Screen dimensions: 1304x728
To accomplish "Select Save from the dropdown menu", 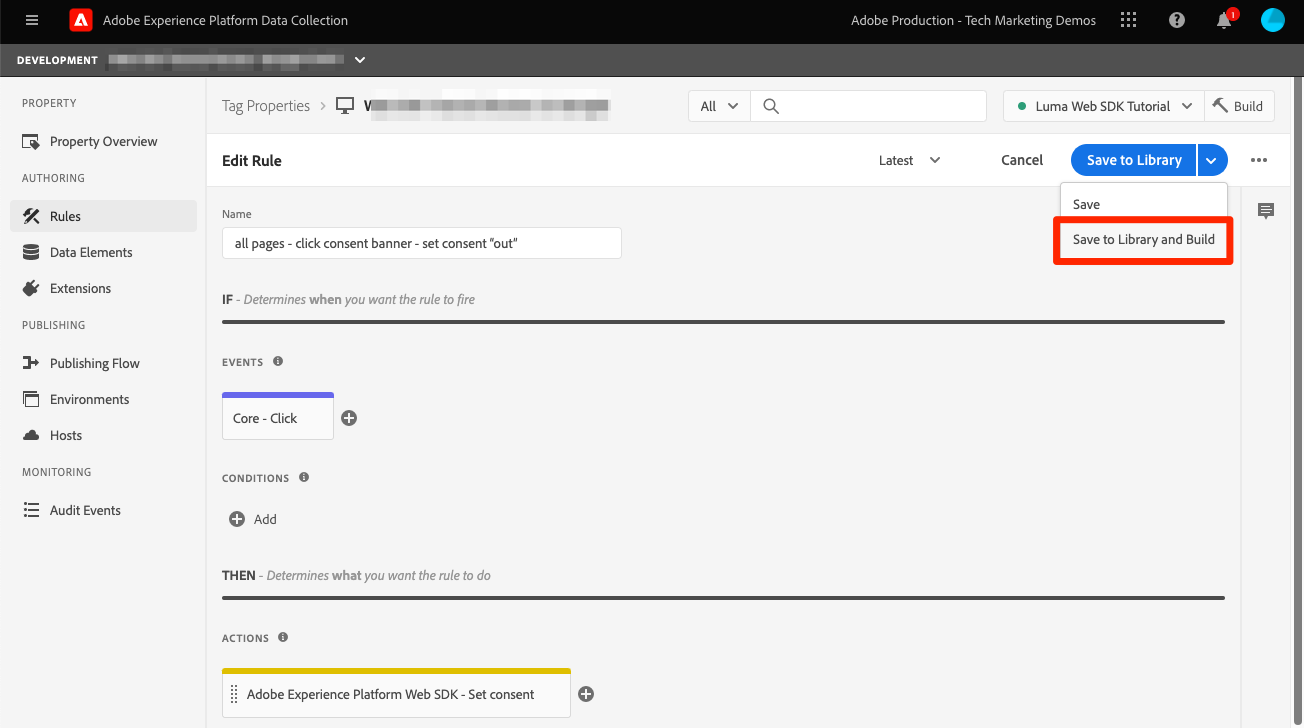I will coord(1144,204).
